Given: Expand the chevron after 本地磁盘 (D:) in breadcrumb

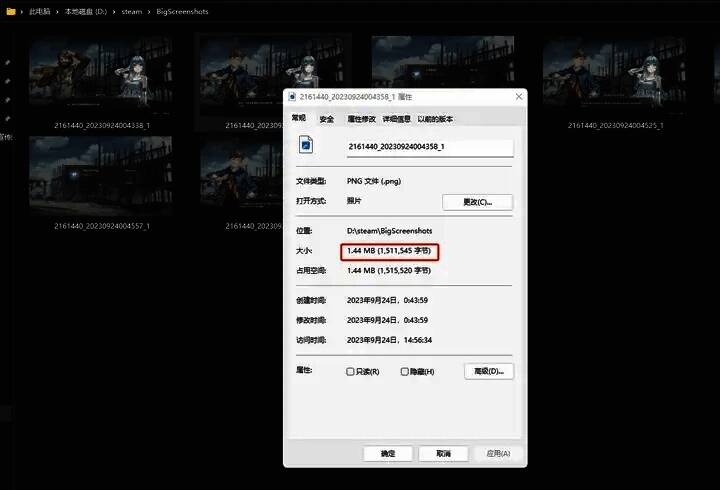Looking at the screenshot, I should 115,11.
